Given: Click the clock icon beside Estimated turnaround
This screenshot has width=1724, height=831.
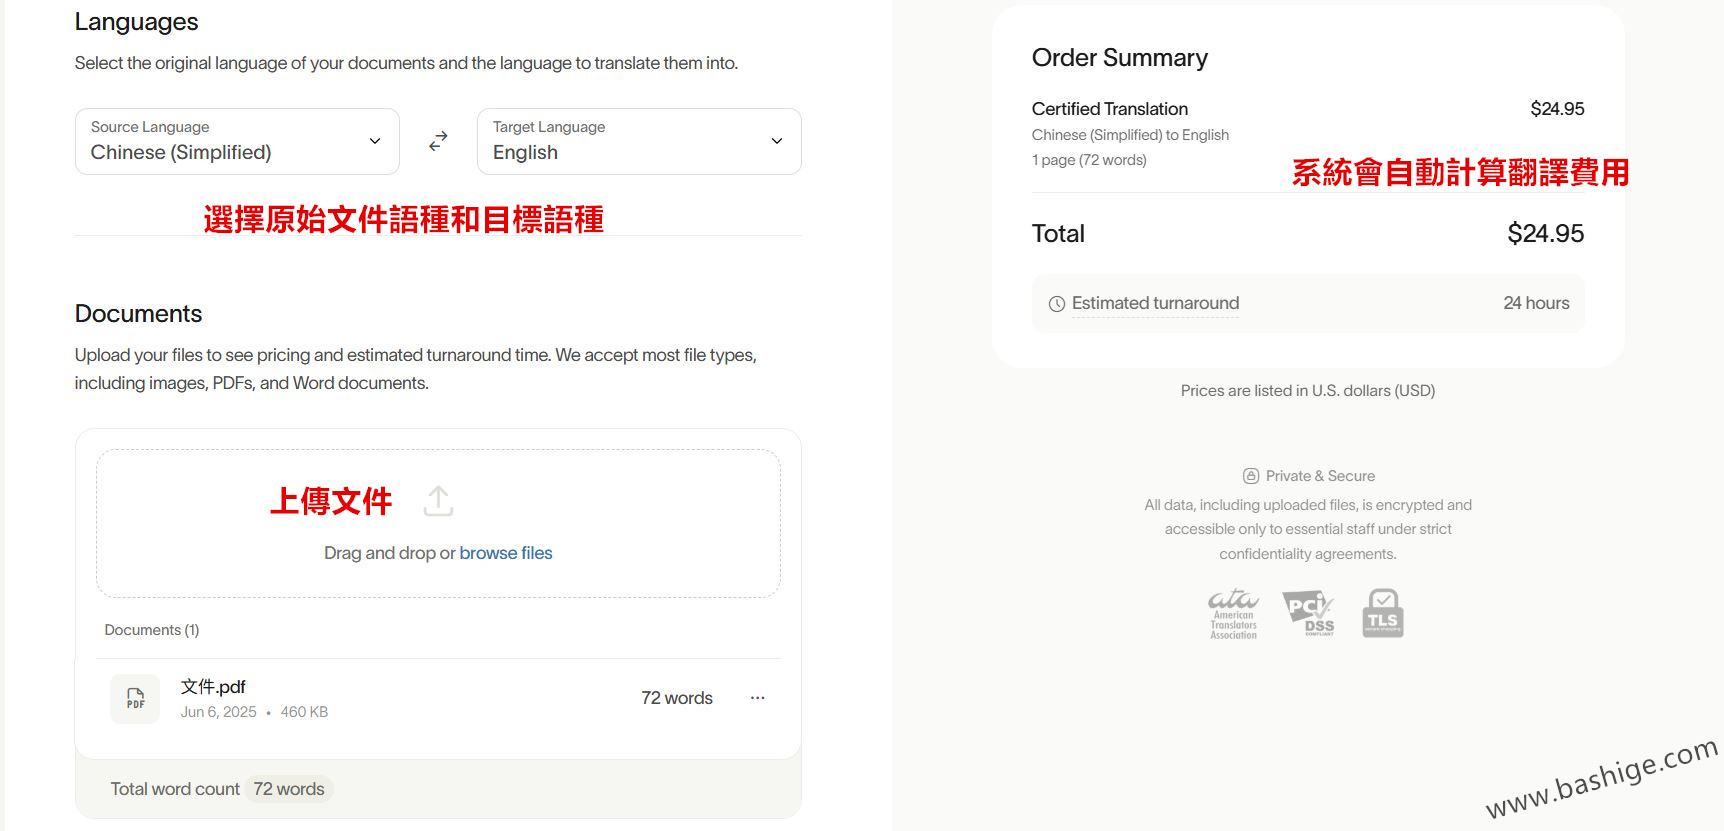Looking at the screenshot, I should pos(1056,304).
